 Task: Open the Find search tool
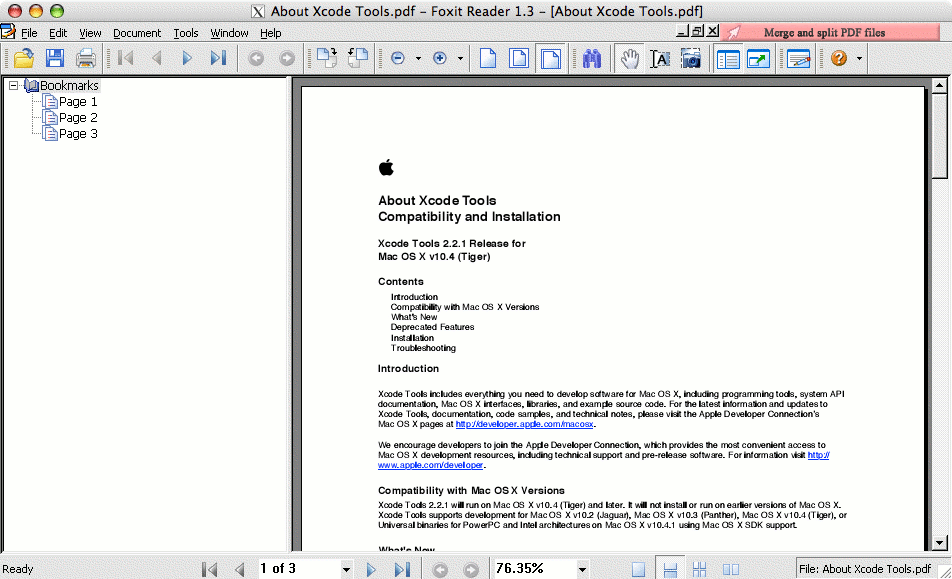coord(591,58)
